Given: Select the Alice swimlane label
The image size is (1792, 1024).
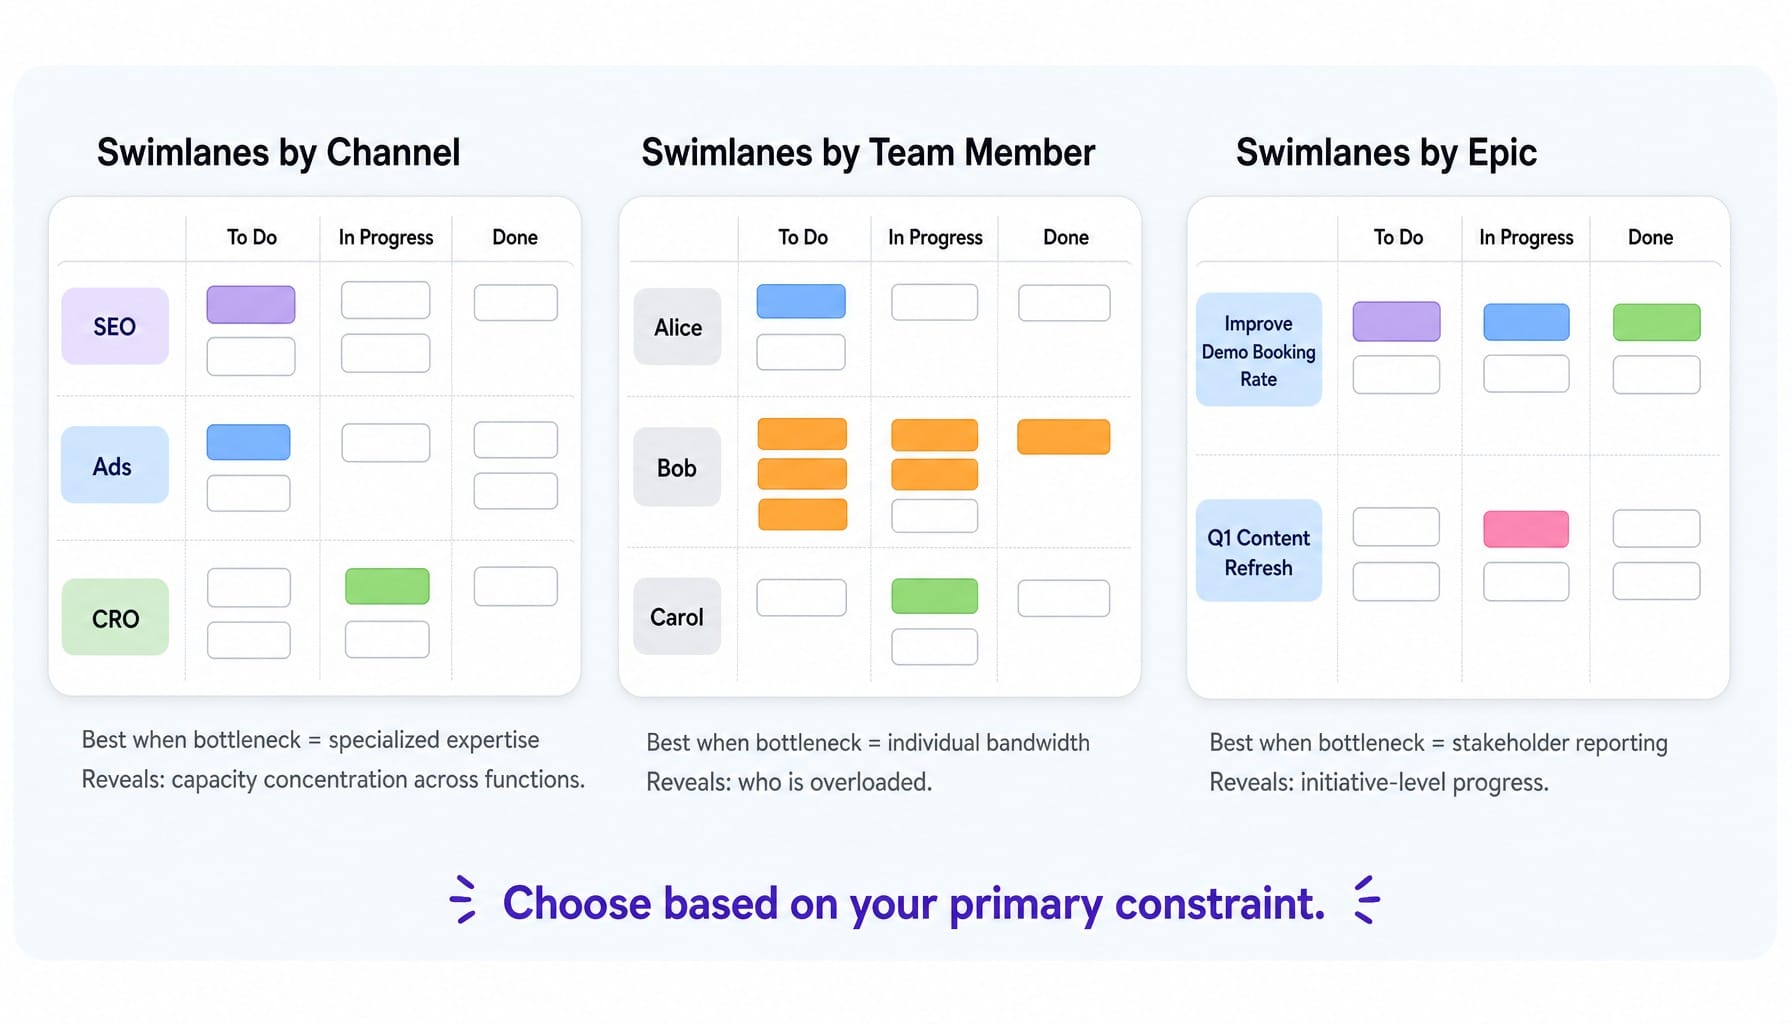Looking at the screenshot, I should (677, 326).
